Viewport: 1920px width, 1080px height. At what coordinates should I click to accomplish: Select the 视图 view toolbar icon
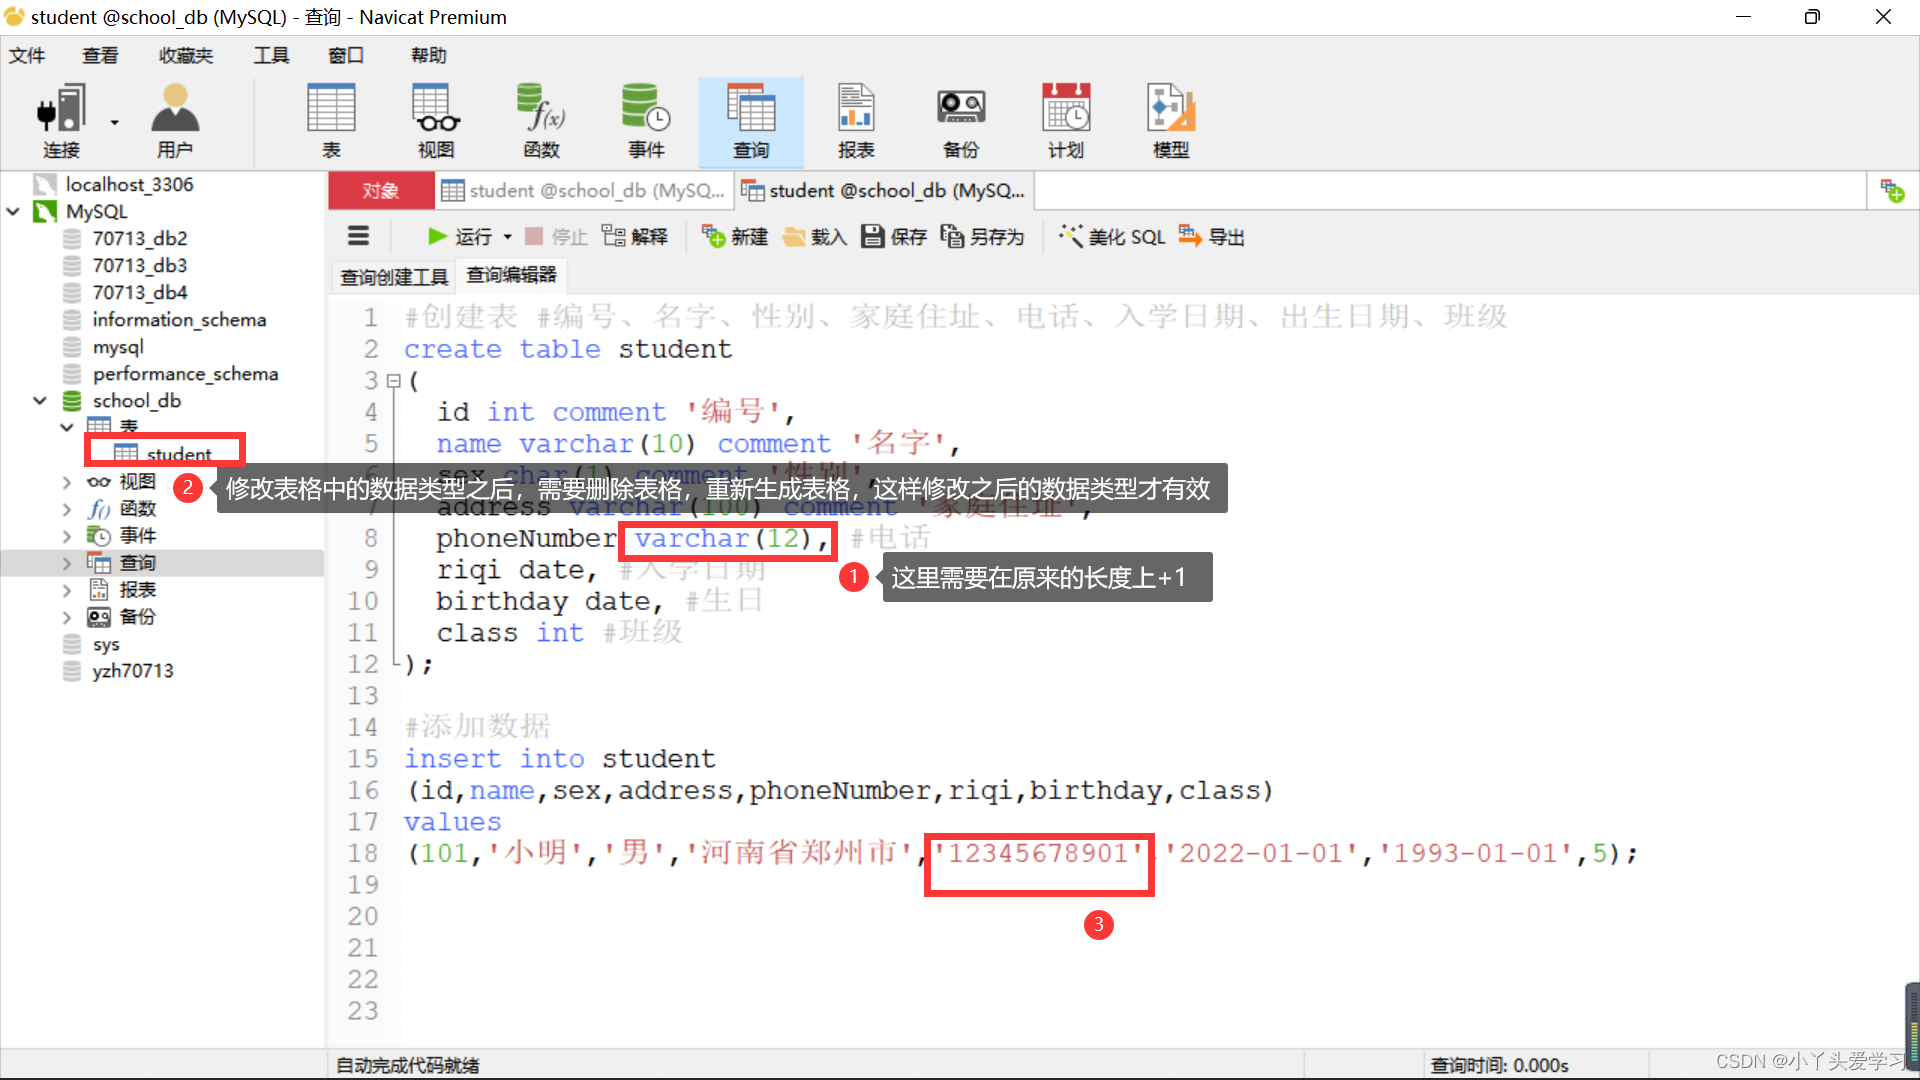point(436,121)
